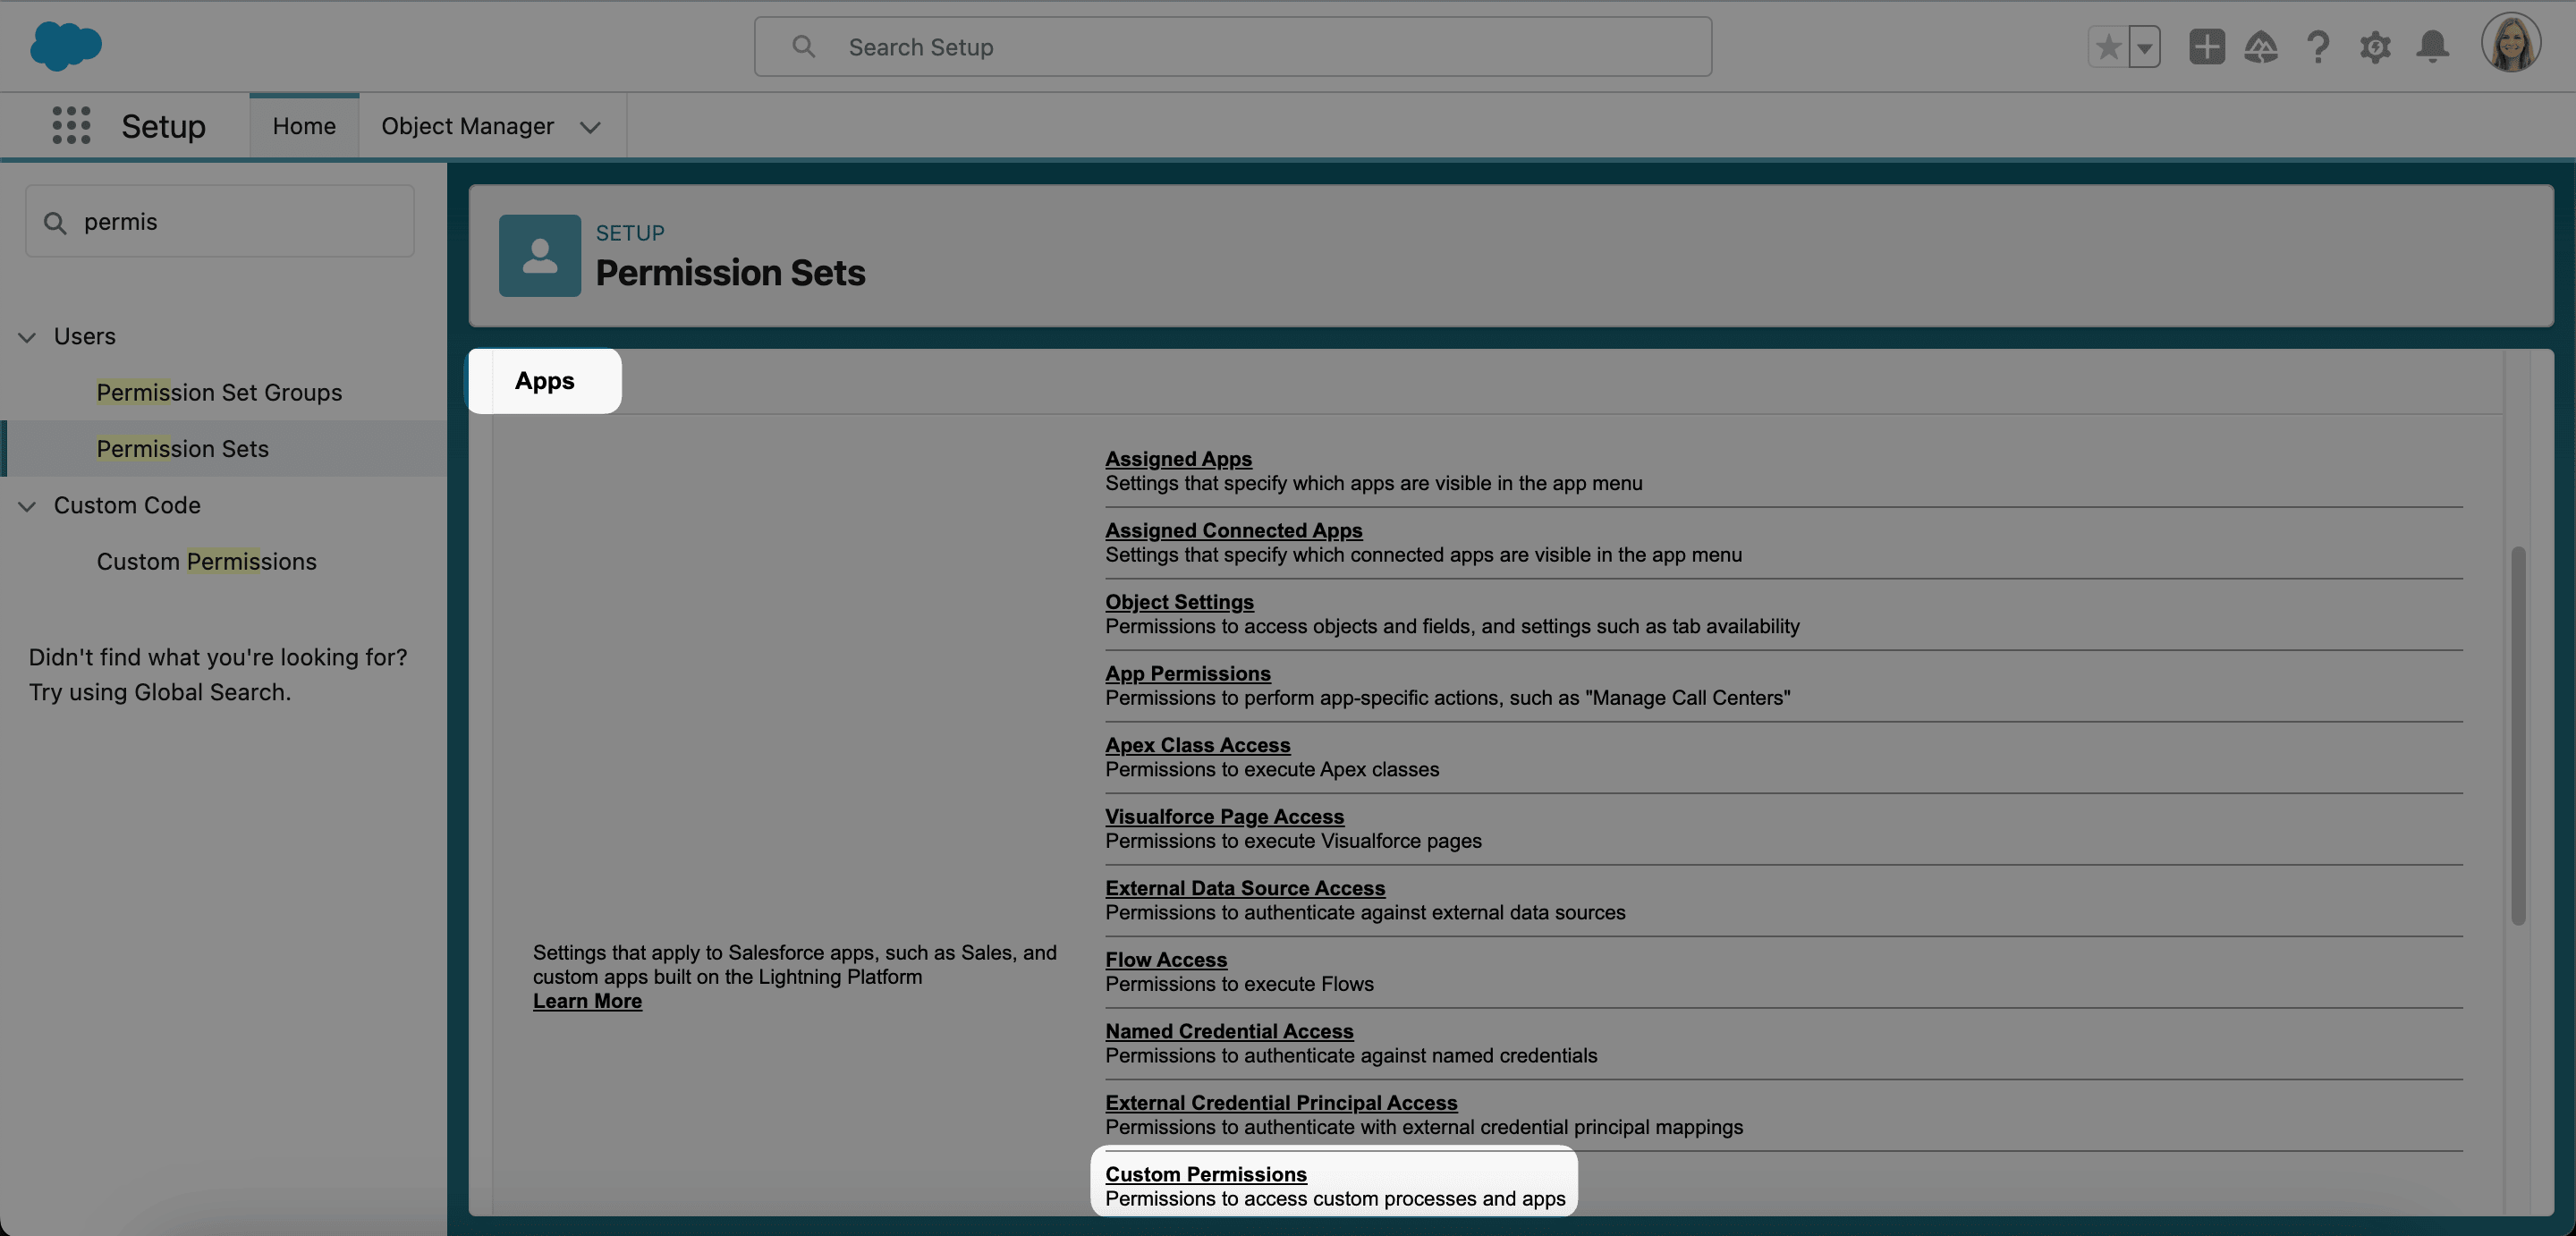Open the Setup gear icon
The image size is (2576, 1236).
pyautogui.click(x=2375, y=47)
